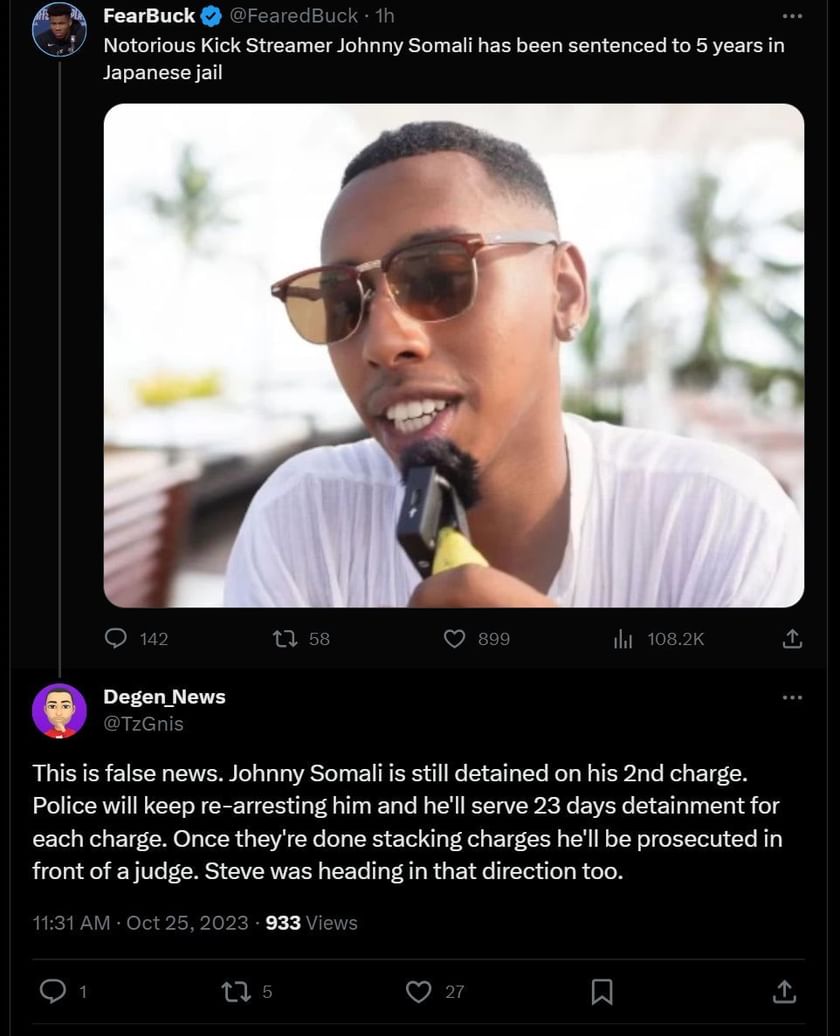The height and width of the screenshot is (1036, 840).
Task: Reply to the Degen_News tweet
Action: tap(52, 991)
